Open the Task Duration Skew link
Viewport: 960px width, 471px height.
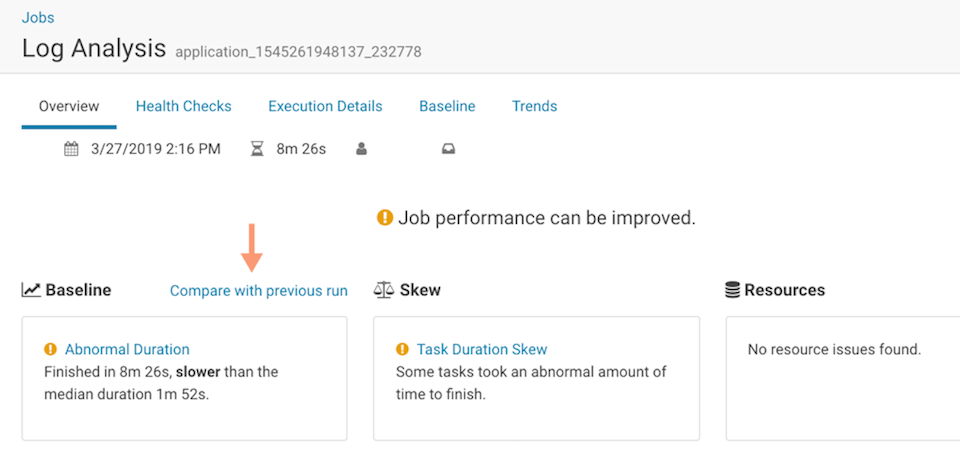pos(482,349)
